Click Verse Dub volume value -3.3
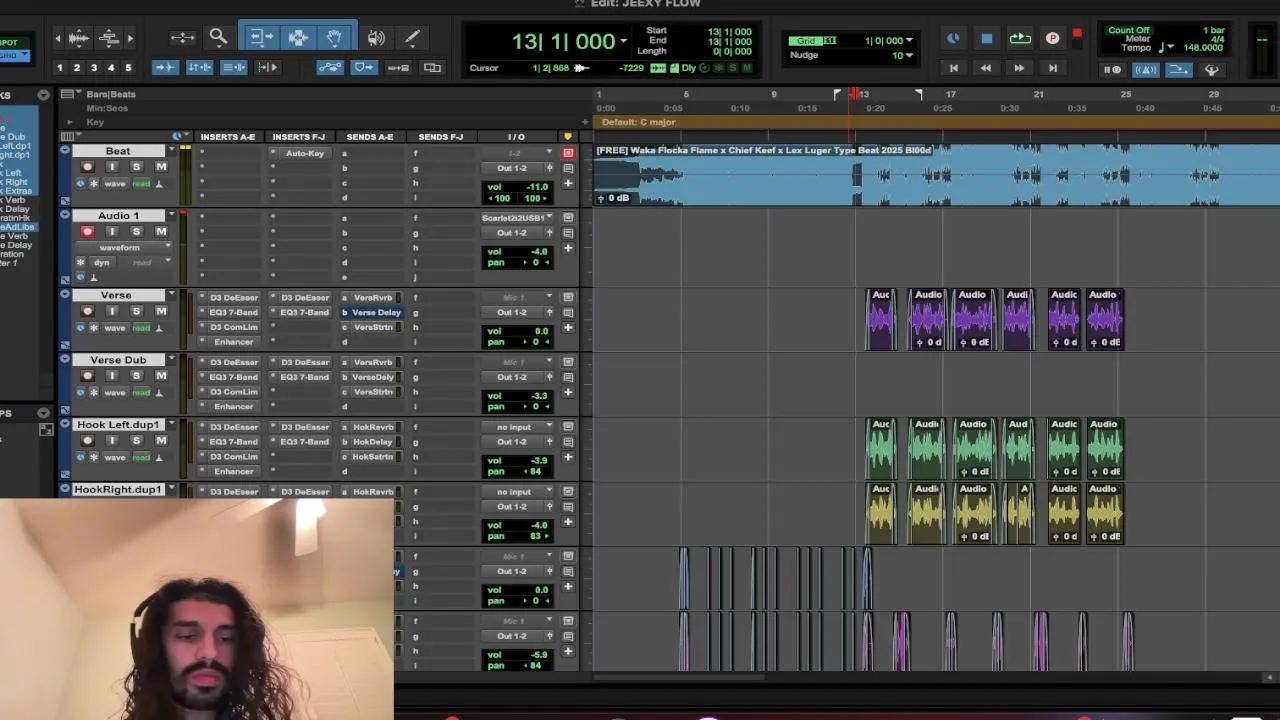This screenshot has width=1280, height=720. [539, 396]
